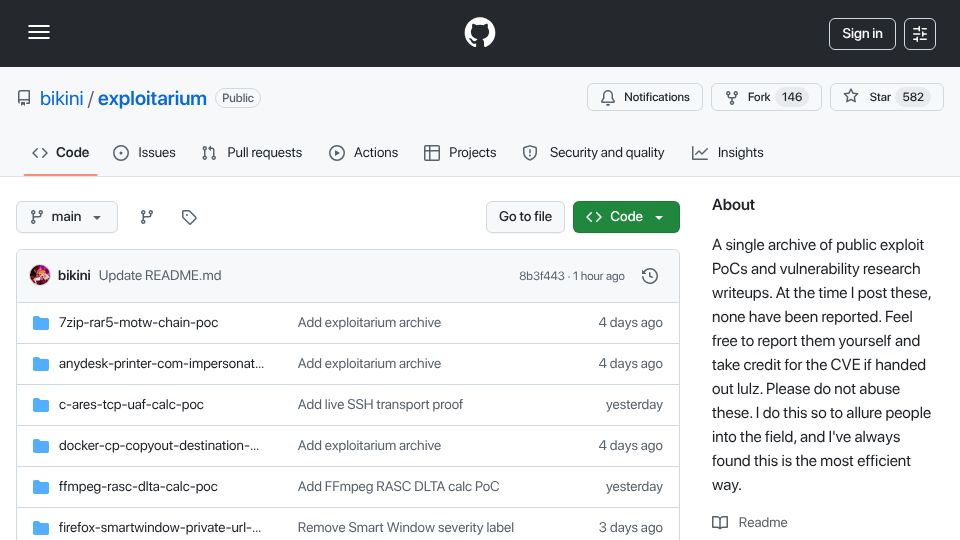Click '3 days ago' on firefox row

(631, 528)
